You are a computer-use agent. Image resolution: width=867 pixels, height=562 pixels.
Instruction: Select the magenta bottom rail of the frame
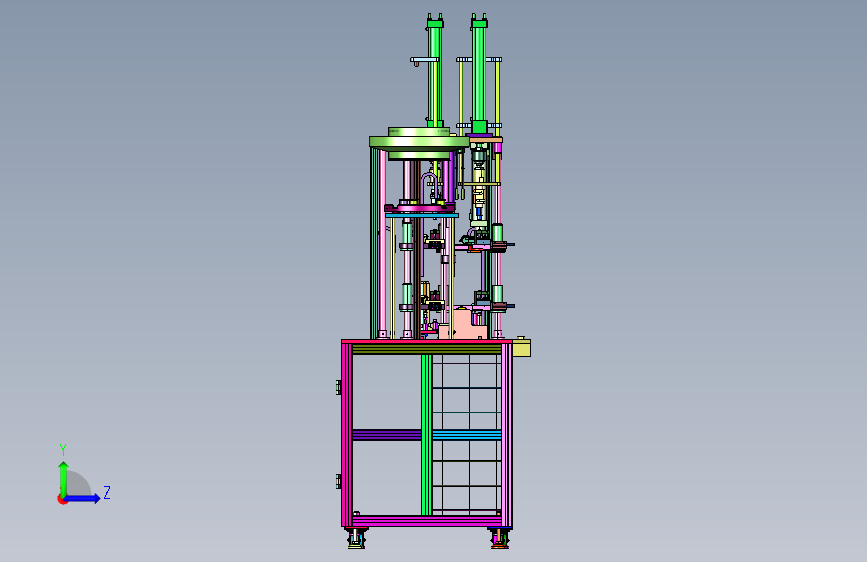(x=426, y=521)
